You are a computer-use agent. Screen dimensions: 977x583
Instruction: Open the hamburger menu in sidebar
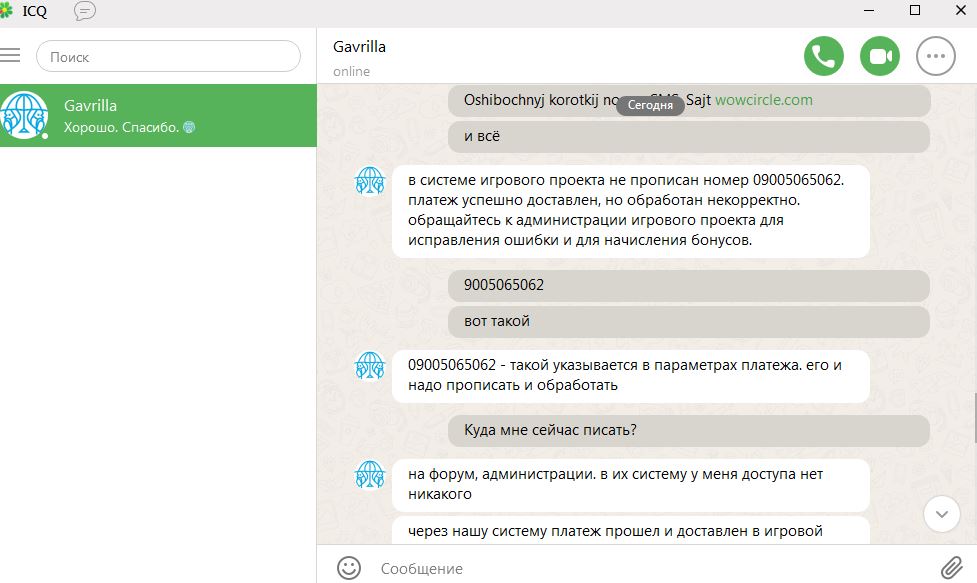10,56
